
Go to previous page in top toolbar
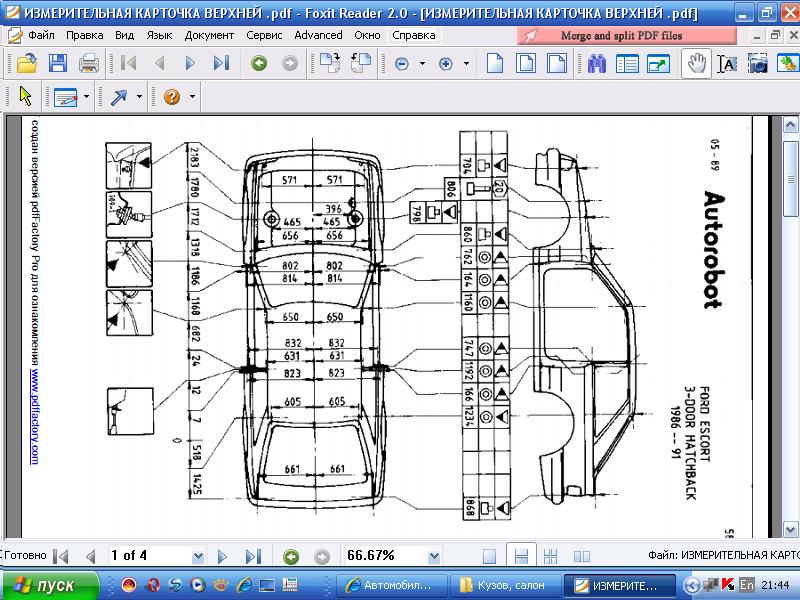[159, 63]
